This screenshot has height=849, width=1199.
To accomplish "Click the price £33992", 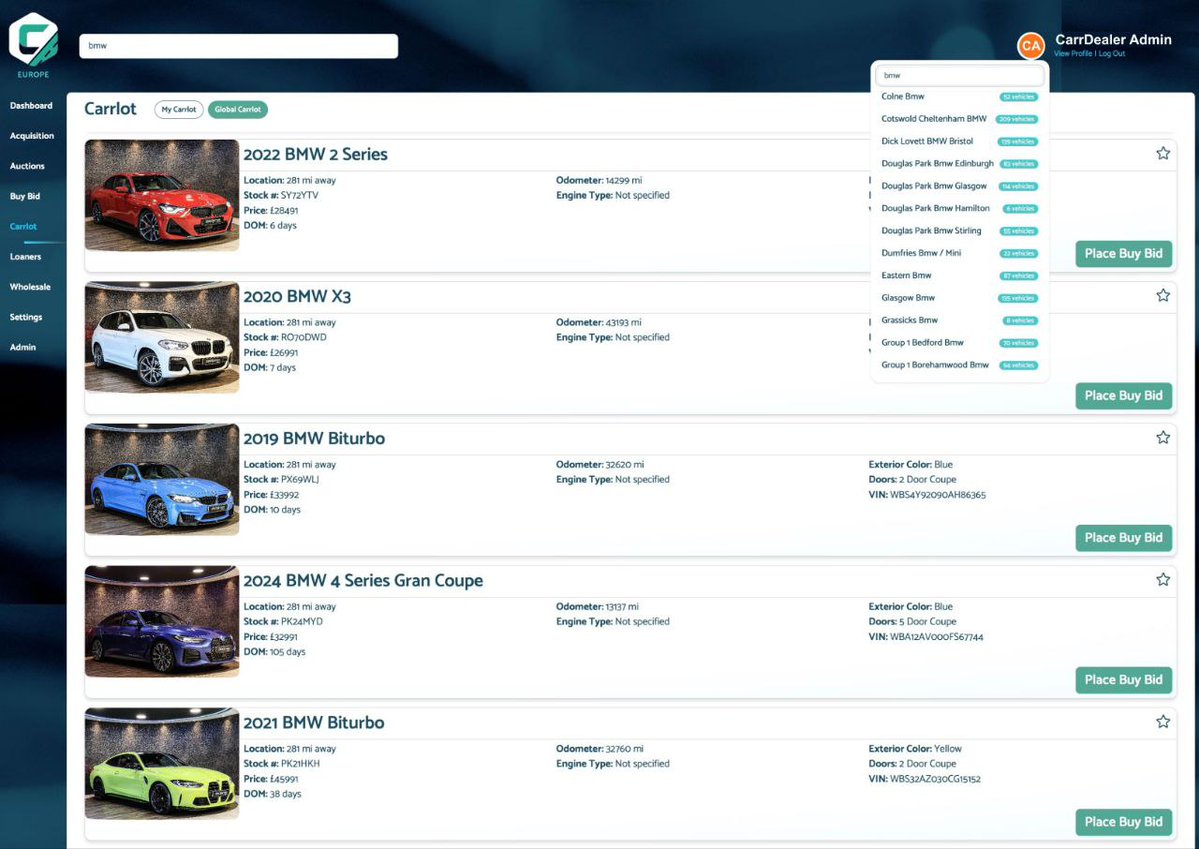I will (x=284, y=495).
